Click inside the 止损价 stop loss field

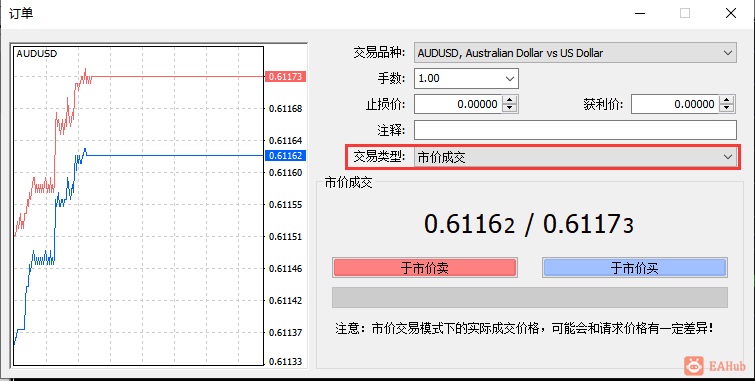[x=457, y=104]
